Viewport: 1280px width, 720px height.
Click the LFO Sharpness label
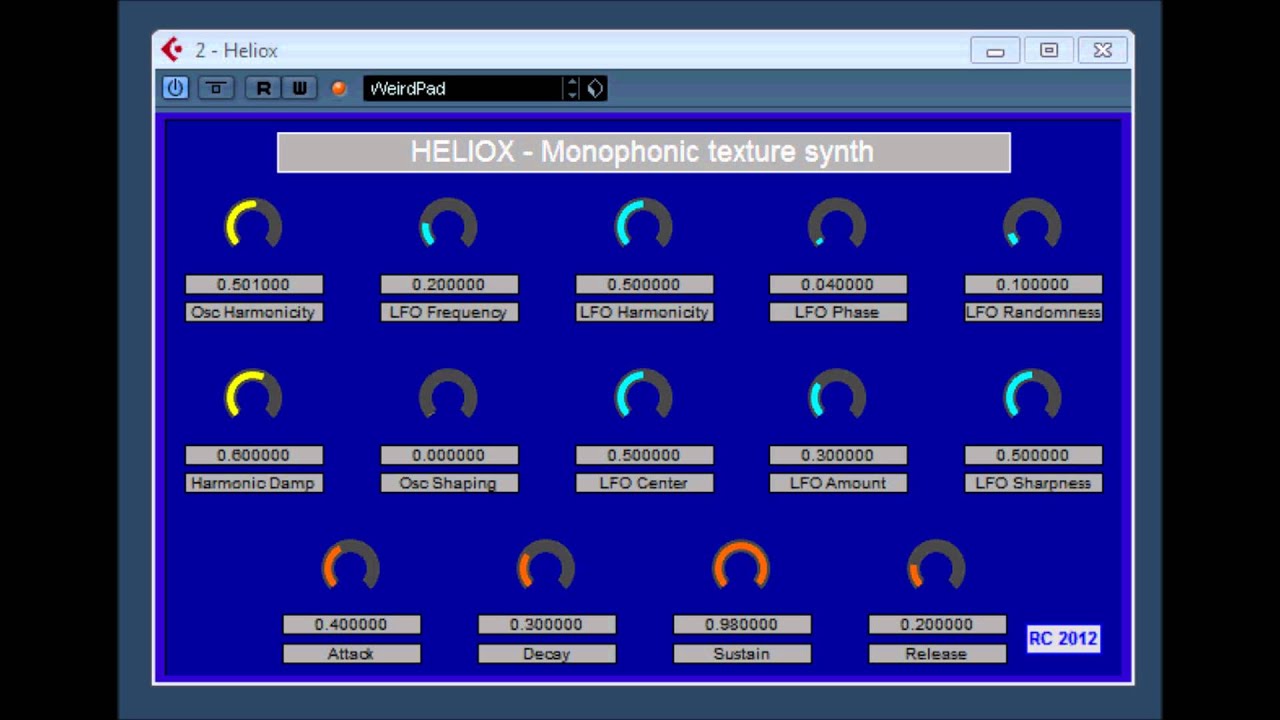point(1033,483)
